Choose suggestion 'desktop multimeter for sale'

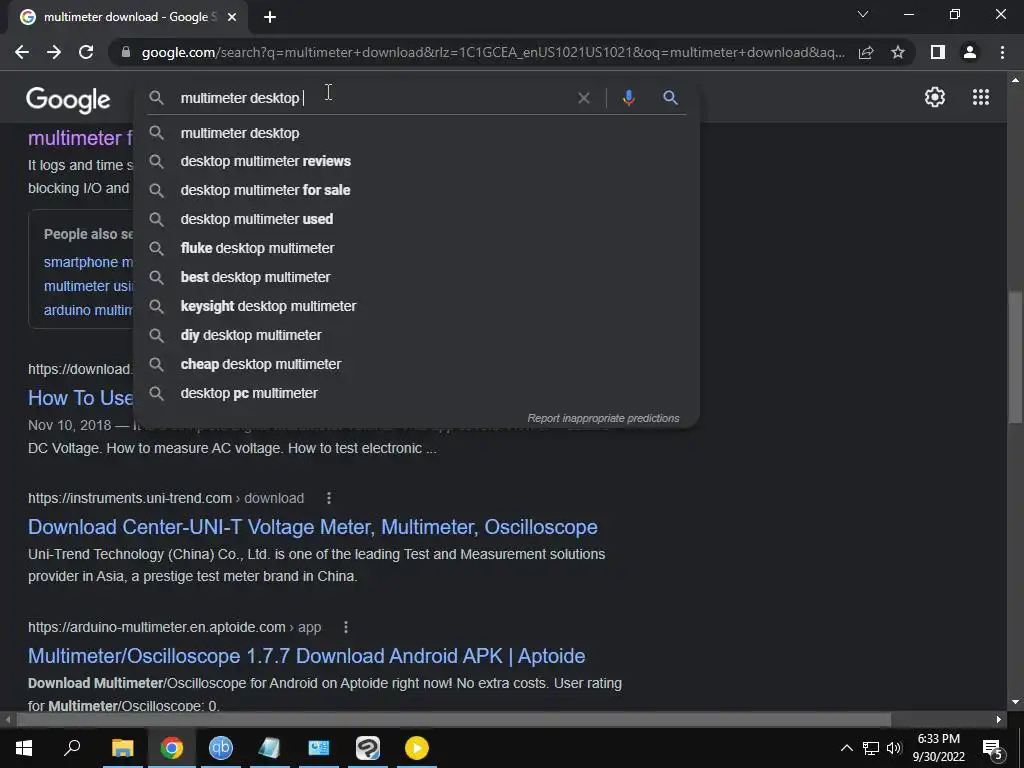(x=416, y=190)
